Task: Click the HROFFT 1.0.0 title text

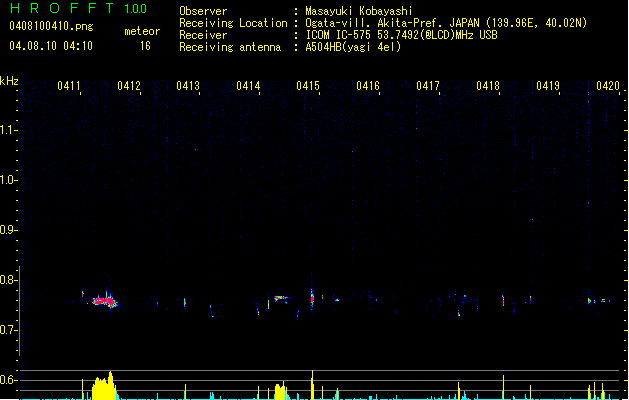Action: [79, 8]
